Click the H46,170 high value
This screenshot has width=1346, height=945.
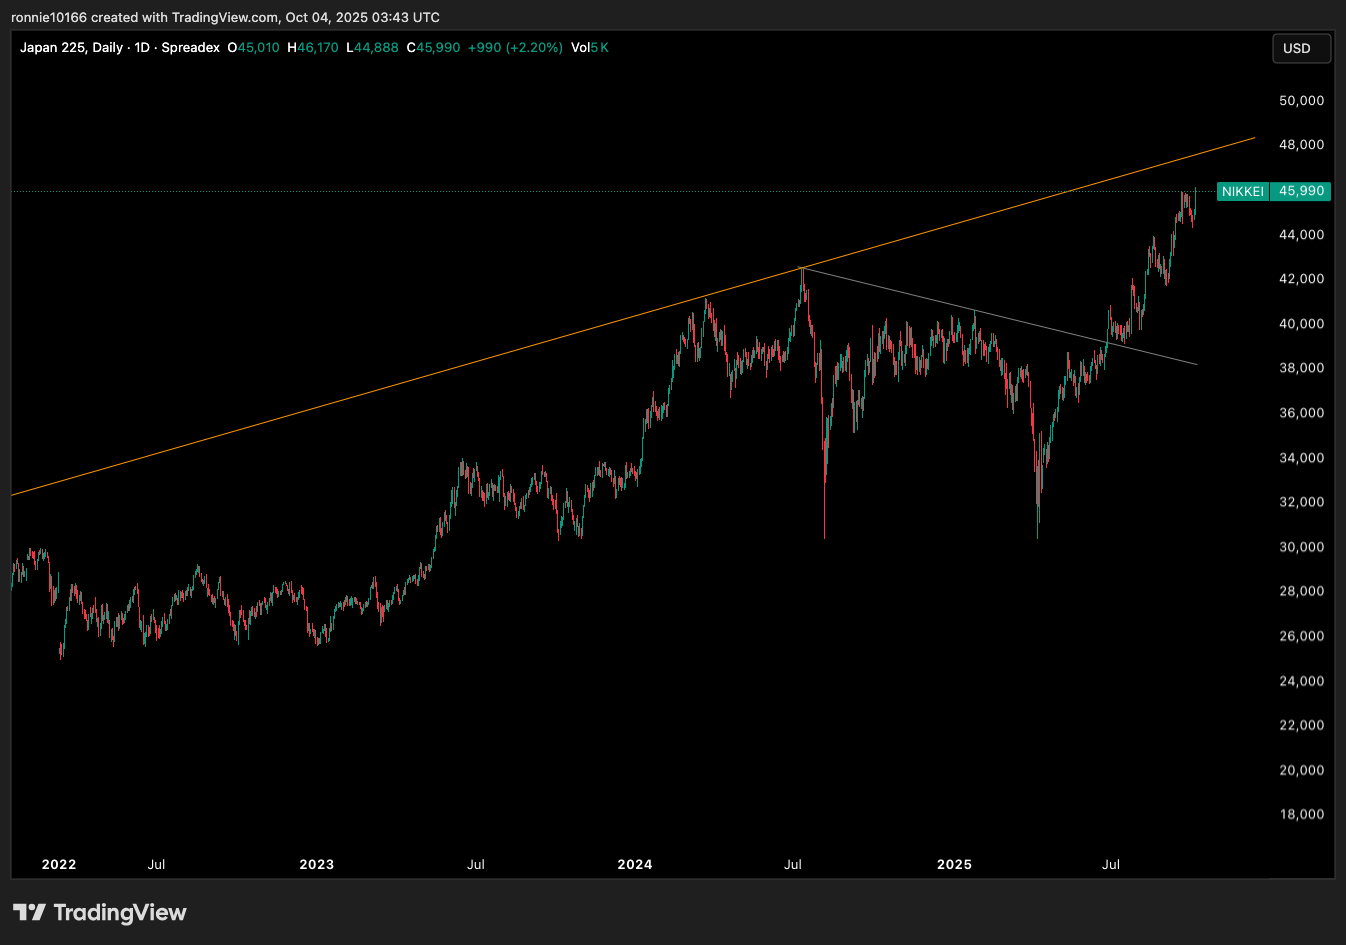coord(312,47)
